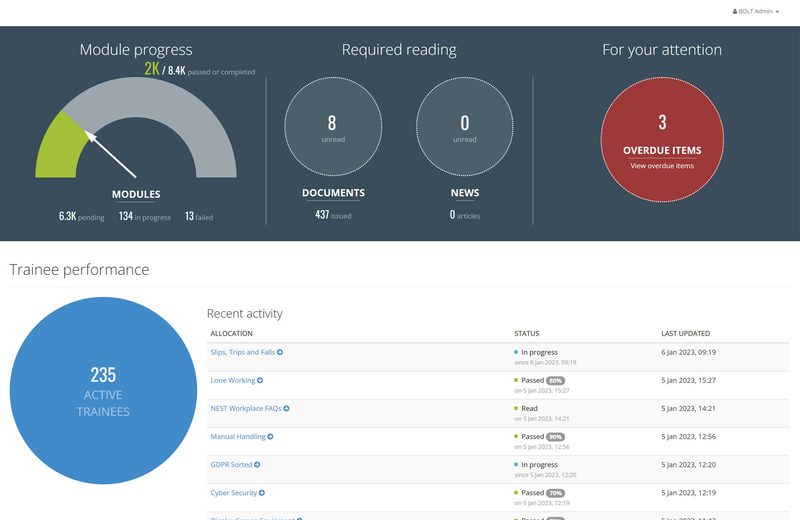
Task: Click arrow icon next to Cyber Security
Action: click(x=262, y=492)
